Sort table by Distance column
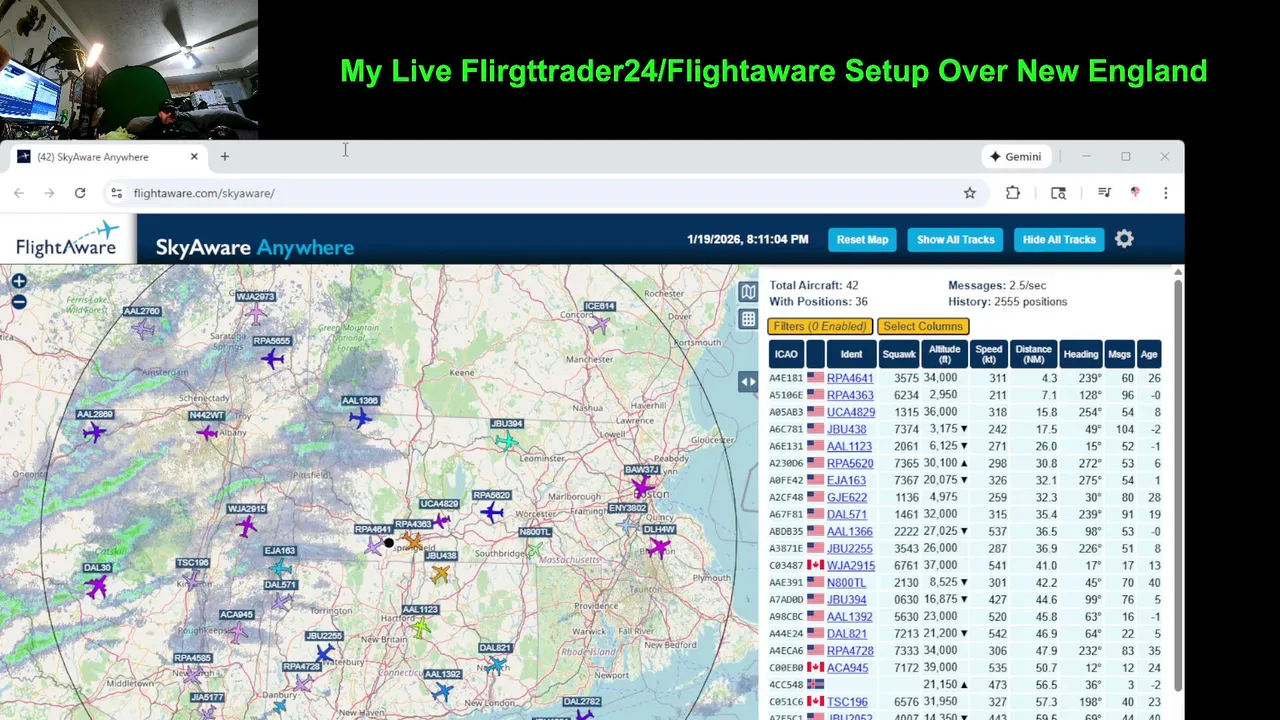 click(x=1033, y=354)
